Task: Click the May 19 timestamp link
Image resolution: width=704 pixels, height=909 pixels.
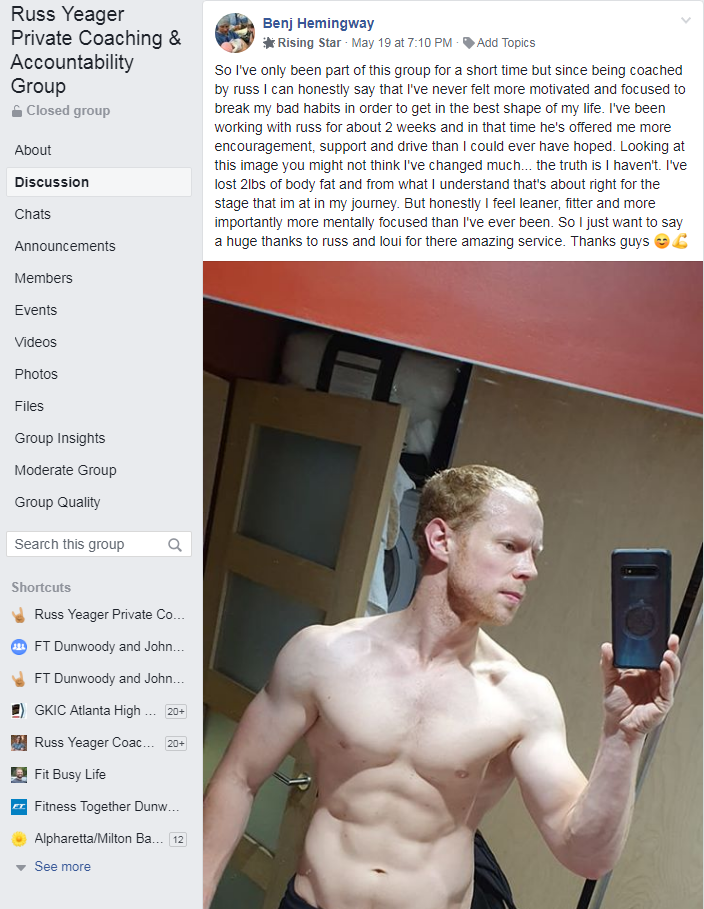Action: (402, 43)
